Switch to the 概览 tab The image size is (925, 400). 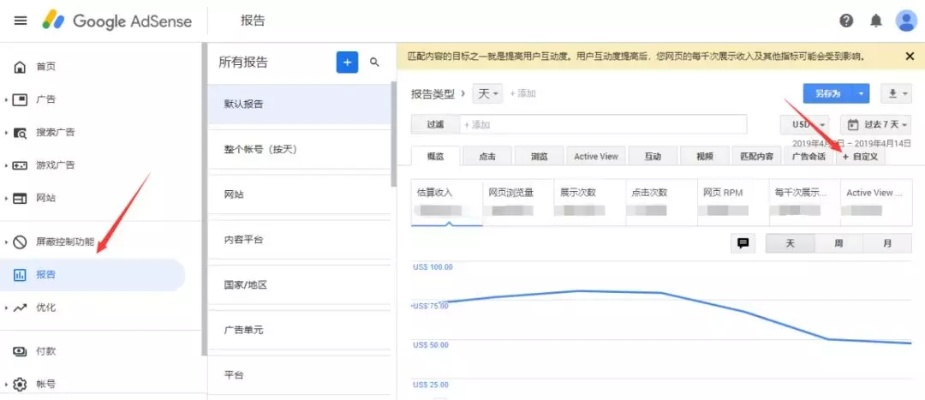coord(435,156)
